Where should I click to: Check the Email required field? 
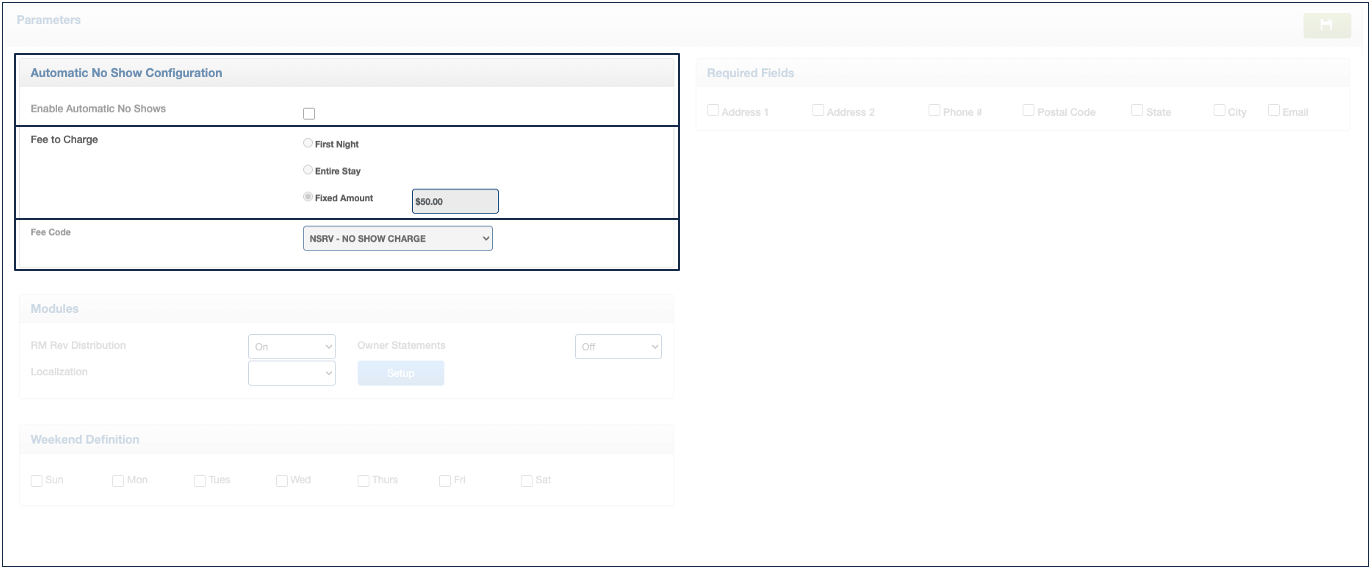pyautogui.click(x=1274, y=111)
